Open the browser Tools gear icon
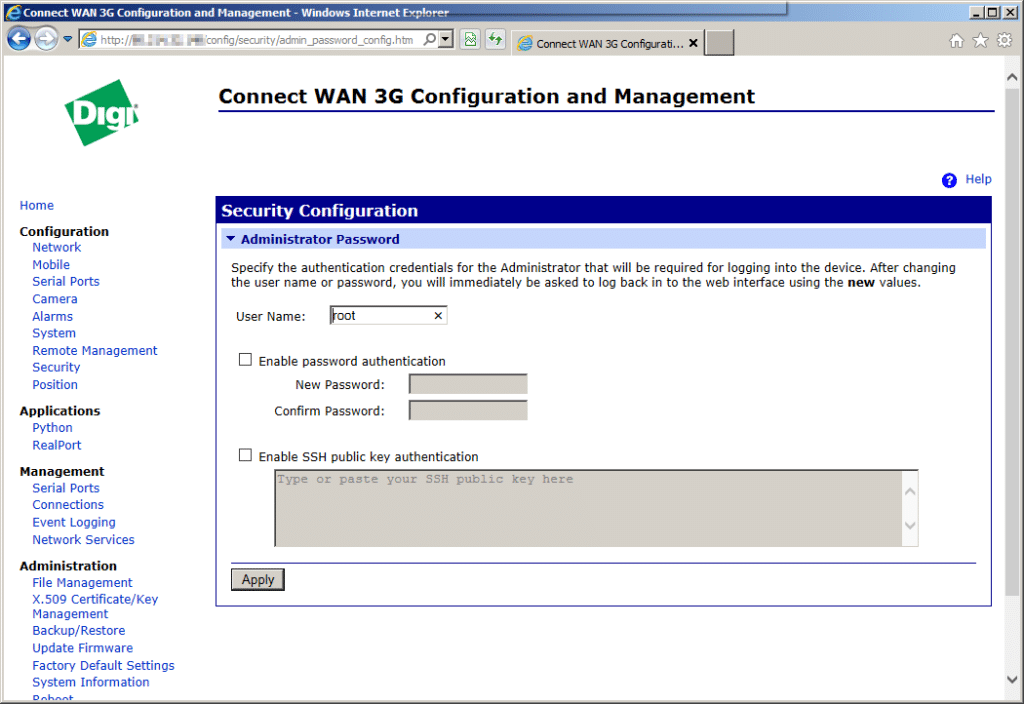The height and width of the screenshot is (704, 1024). tap(1004, 40)
